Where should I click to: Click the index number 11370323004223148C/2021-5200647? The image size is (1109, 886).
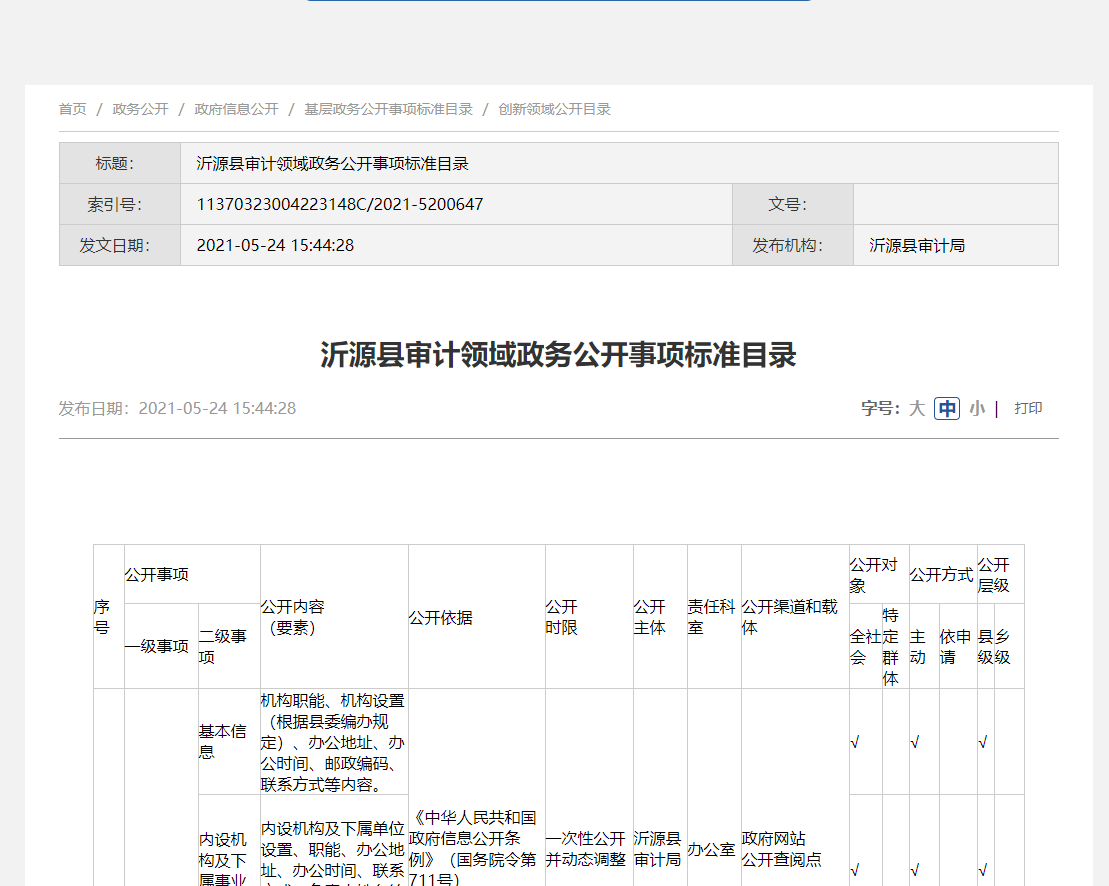click(340, 204)
